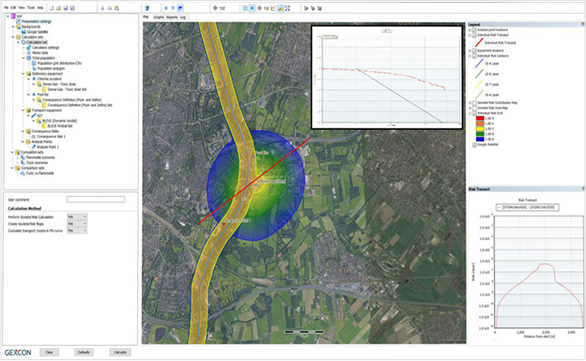Click the User comment input field
Image resolution: width=586 pixels, height=361 pixels.
96,200
